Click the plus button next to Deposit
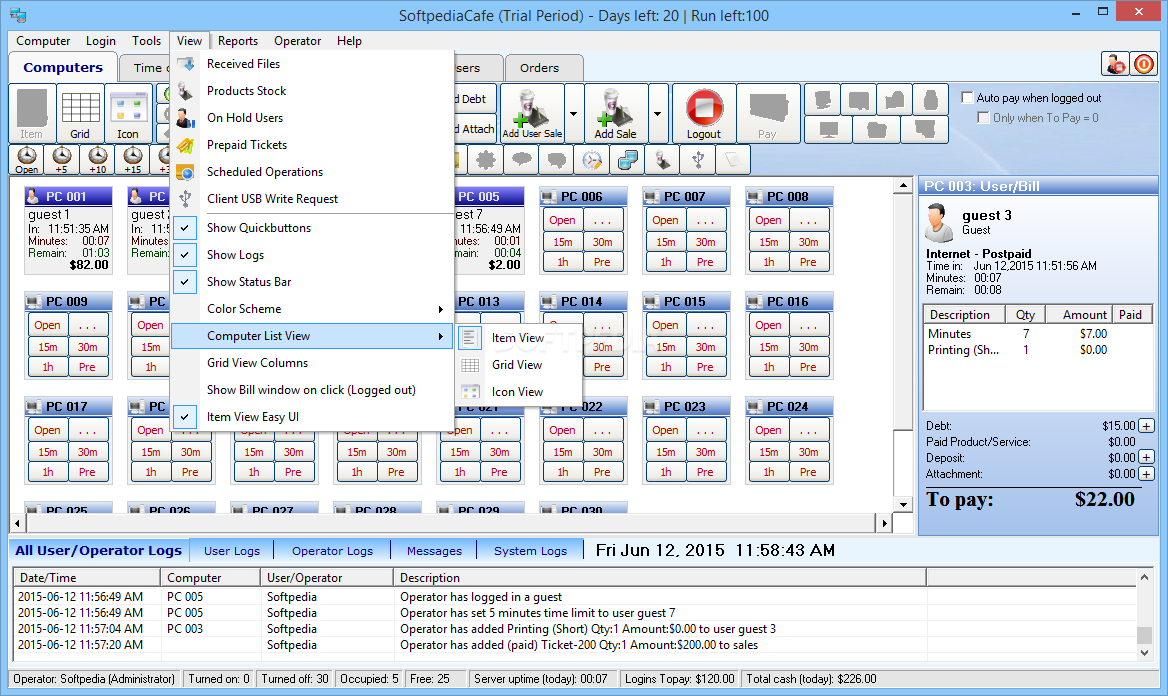1168x696 pixels. pyautogui.click(x=1146, y=458)
